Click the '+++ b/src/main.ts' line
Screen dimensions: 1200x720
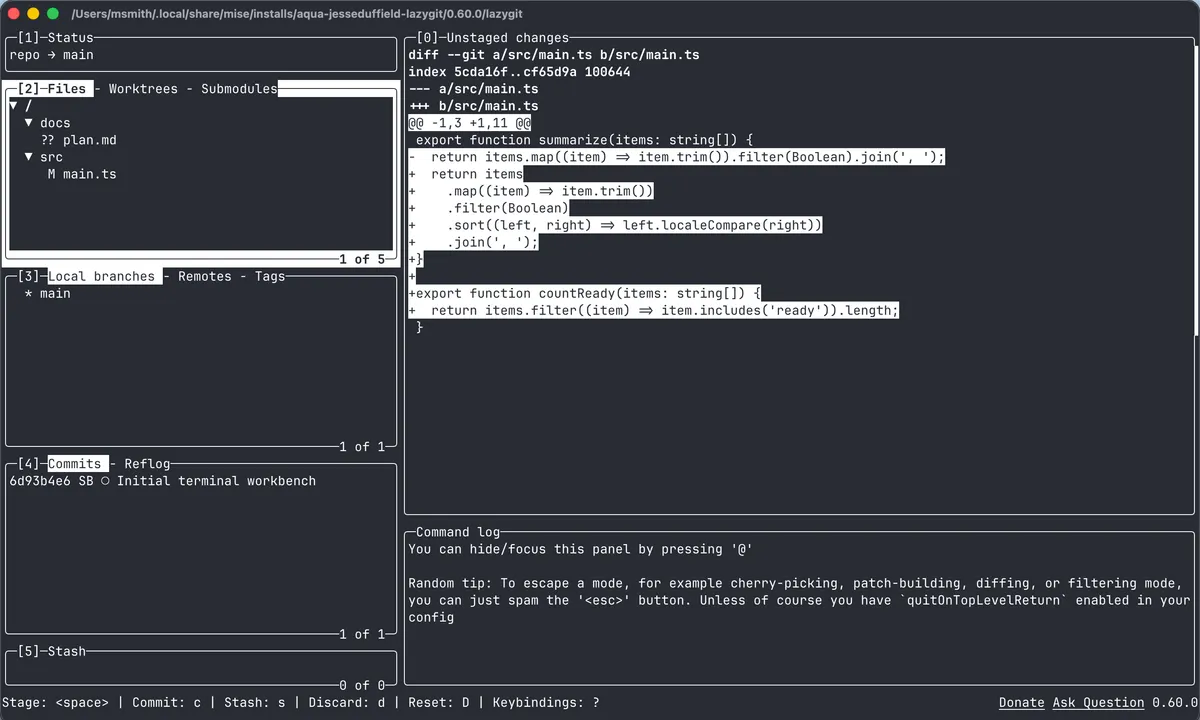[x=473, y=106]
